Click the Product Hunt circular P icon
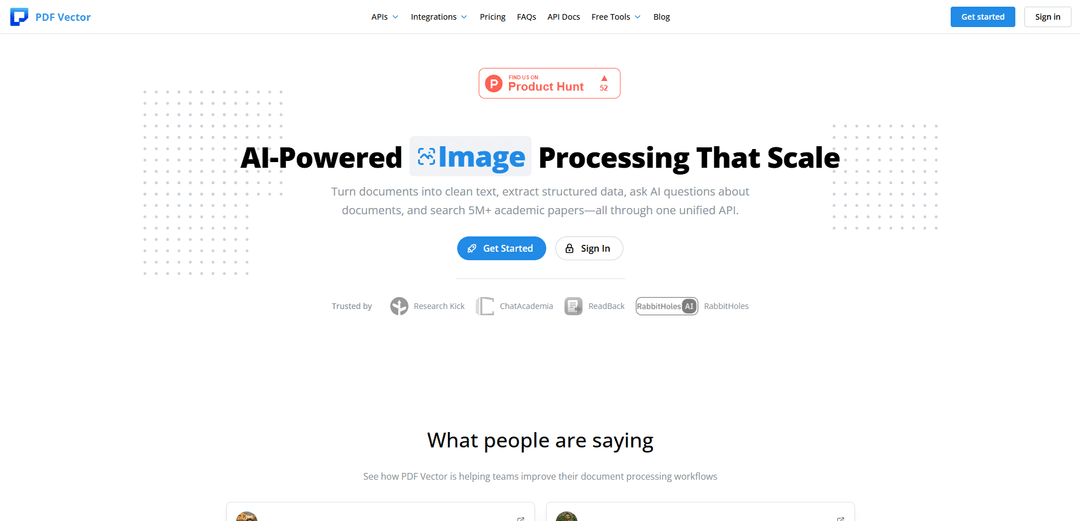1080x521 pixels. [x=494, y=83]
